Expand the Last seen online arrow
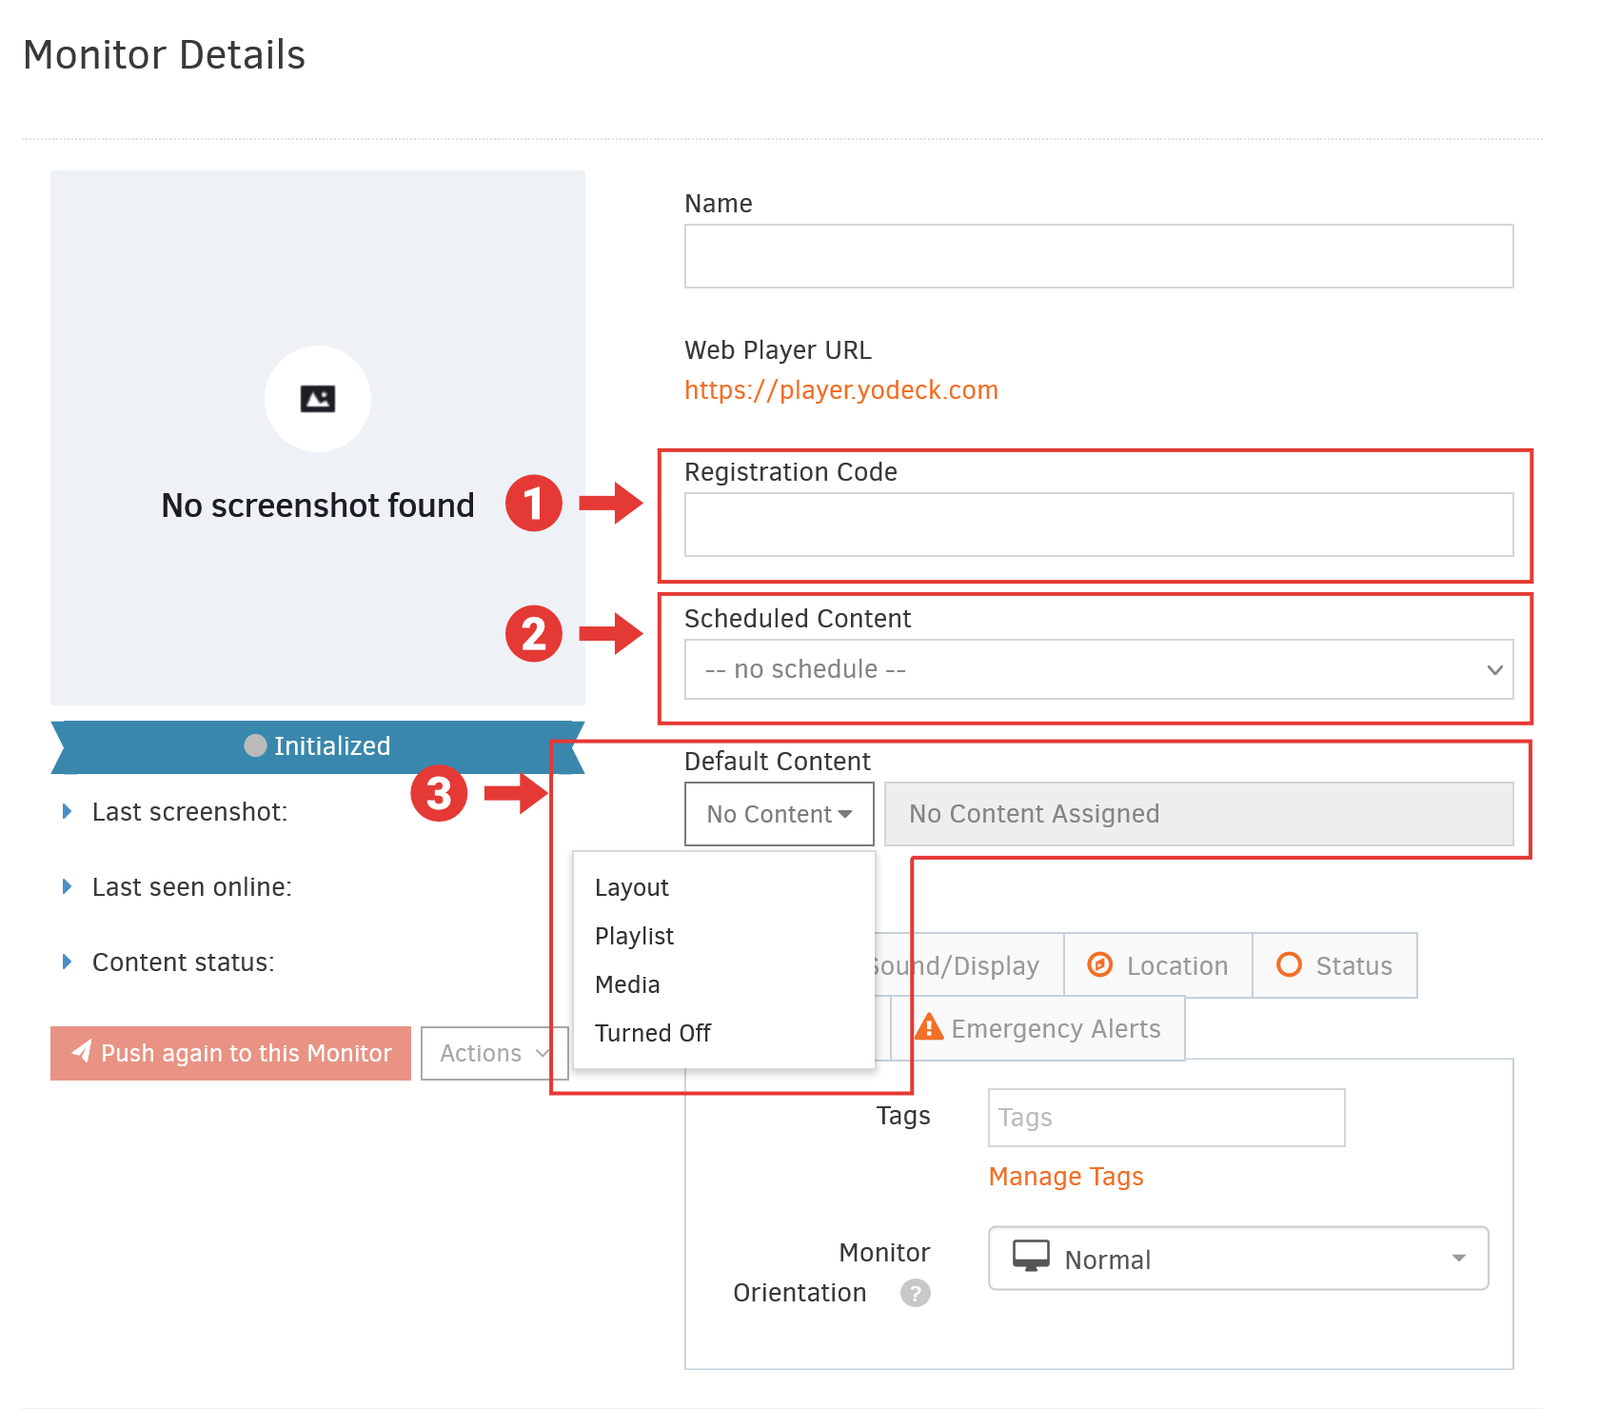The width and height of the screenshot is (1600, 1409). 67,886
